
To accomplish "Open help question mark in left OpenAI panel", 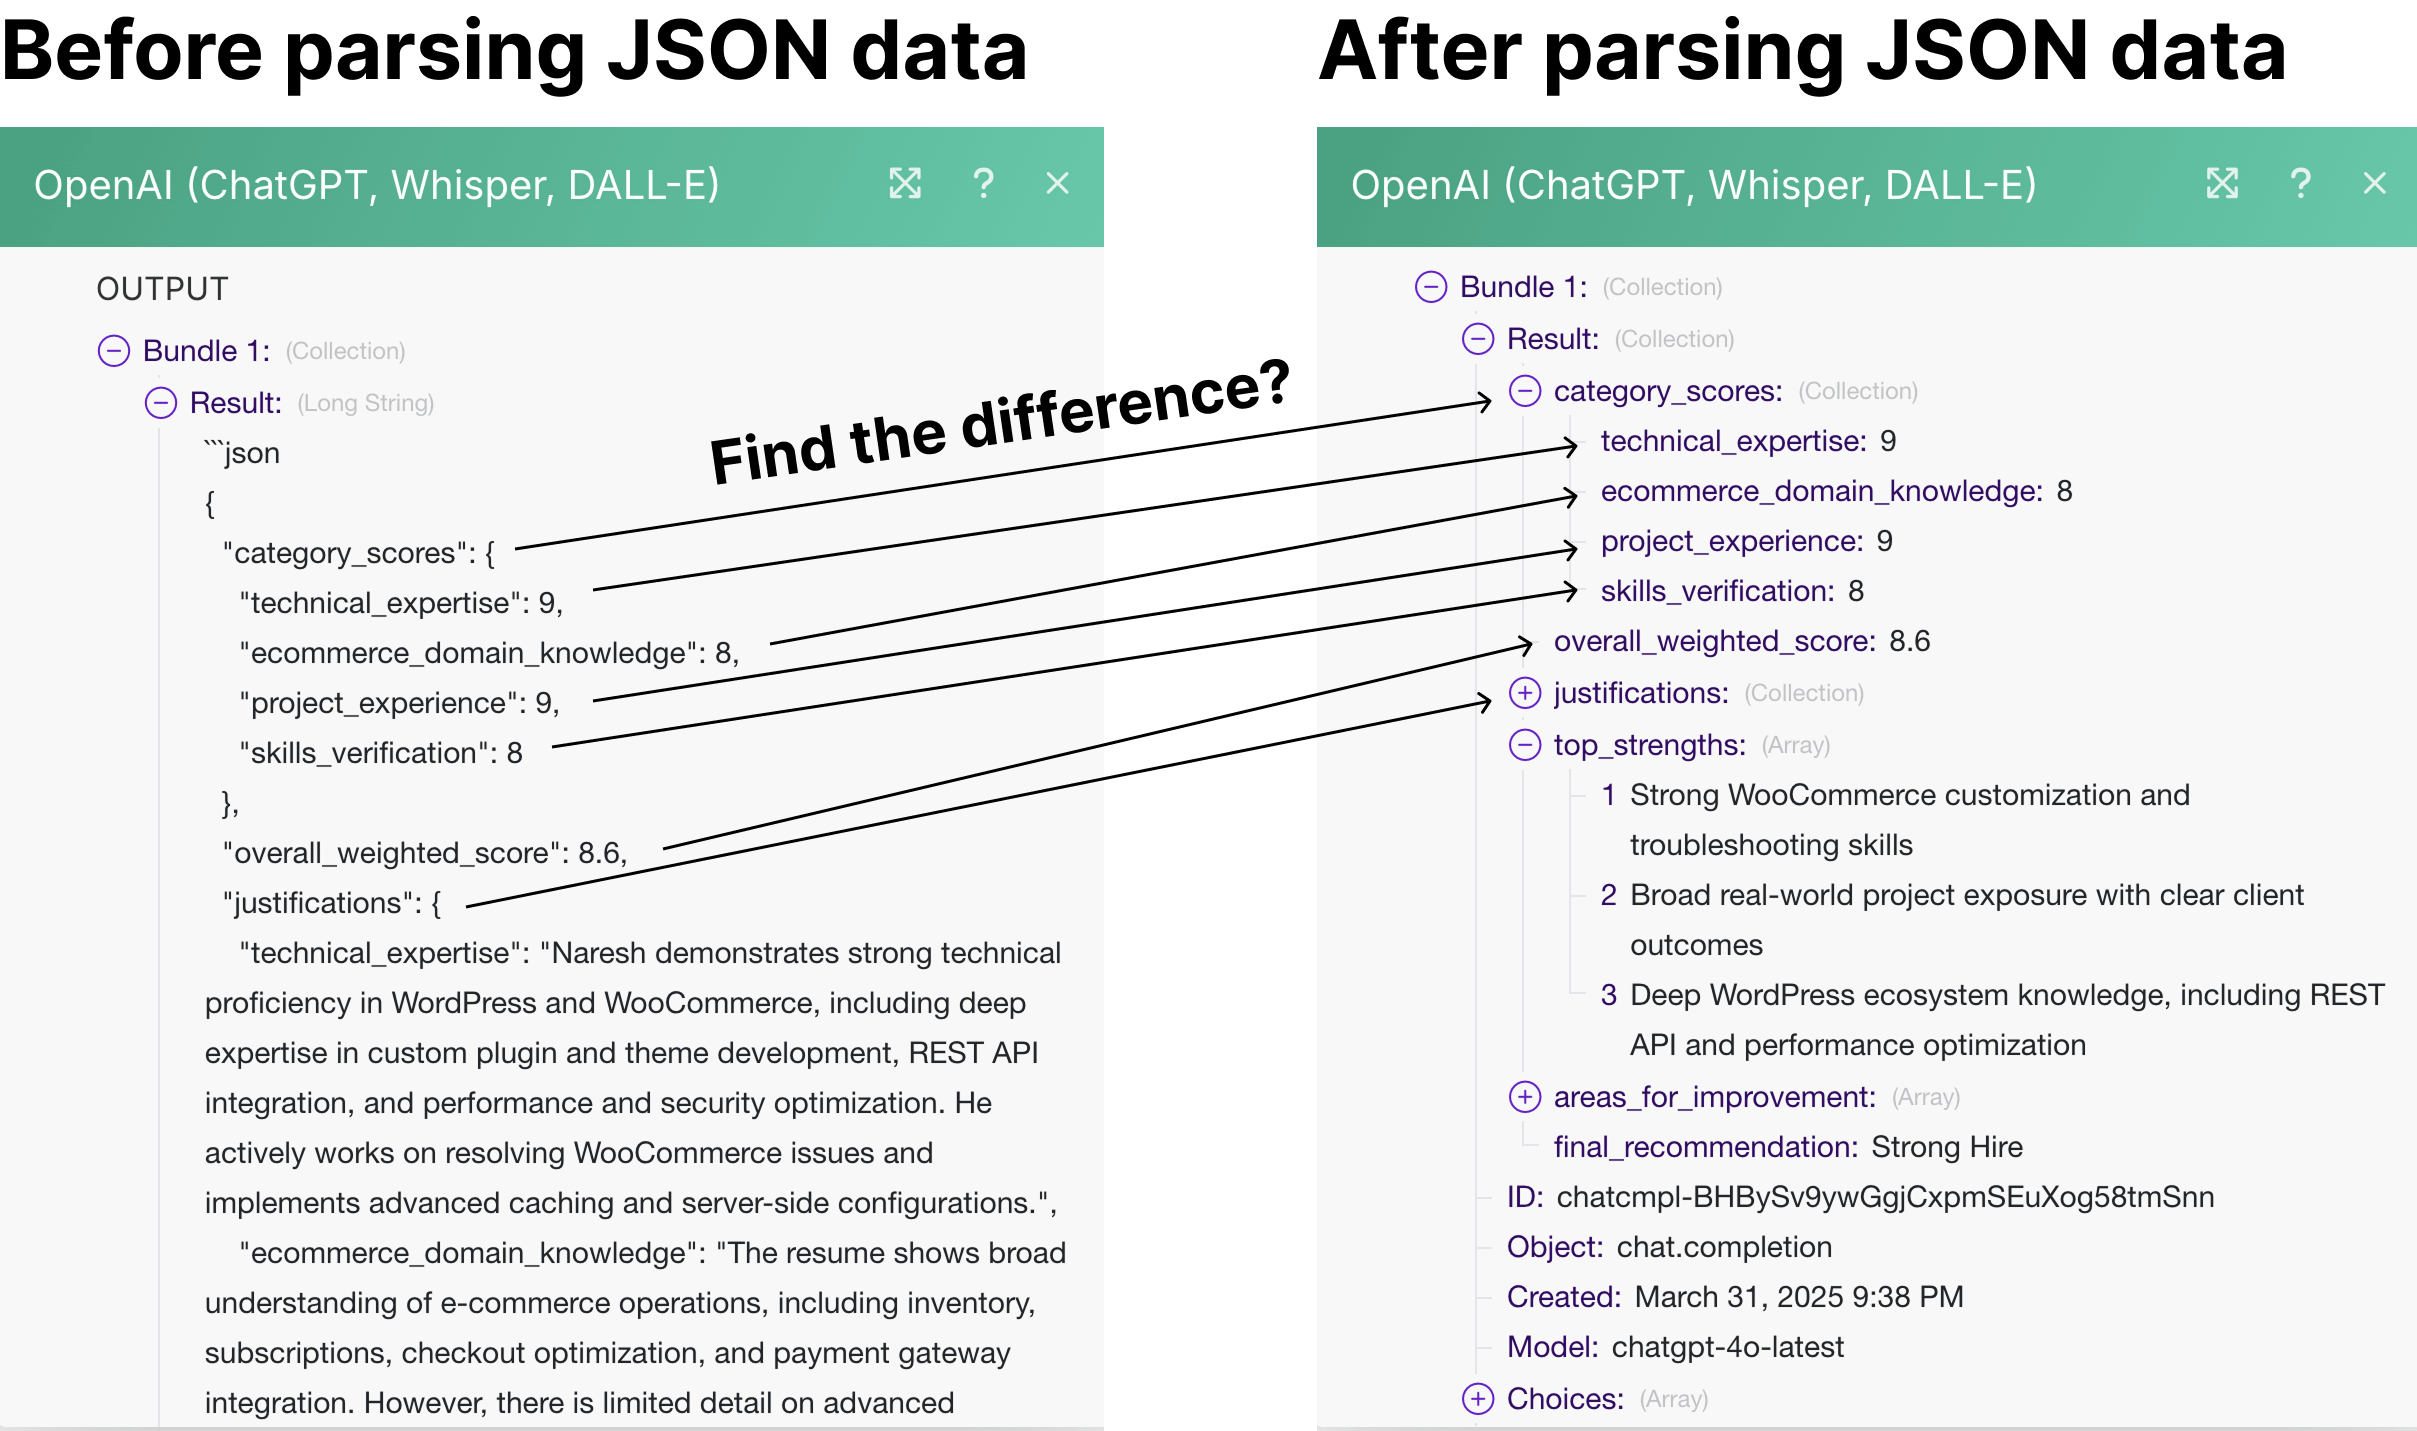I will click(x=983, y=184).
